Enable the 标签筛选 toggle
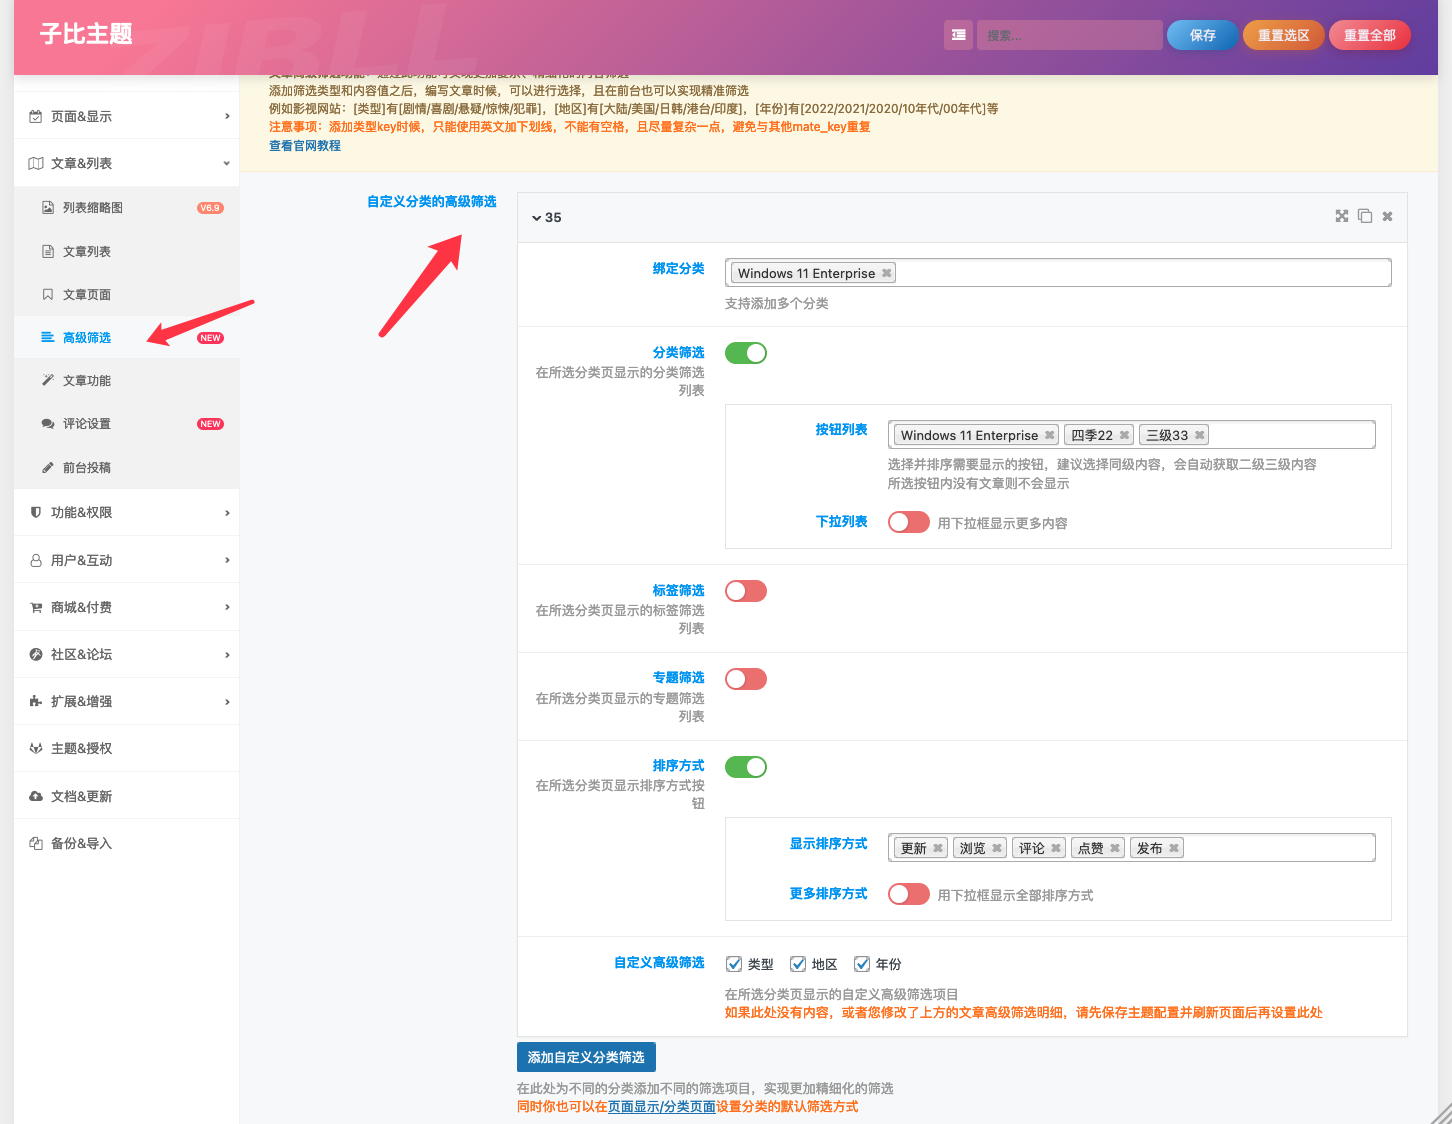This screenshot has height=1124, width=1452. [746, 591]
